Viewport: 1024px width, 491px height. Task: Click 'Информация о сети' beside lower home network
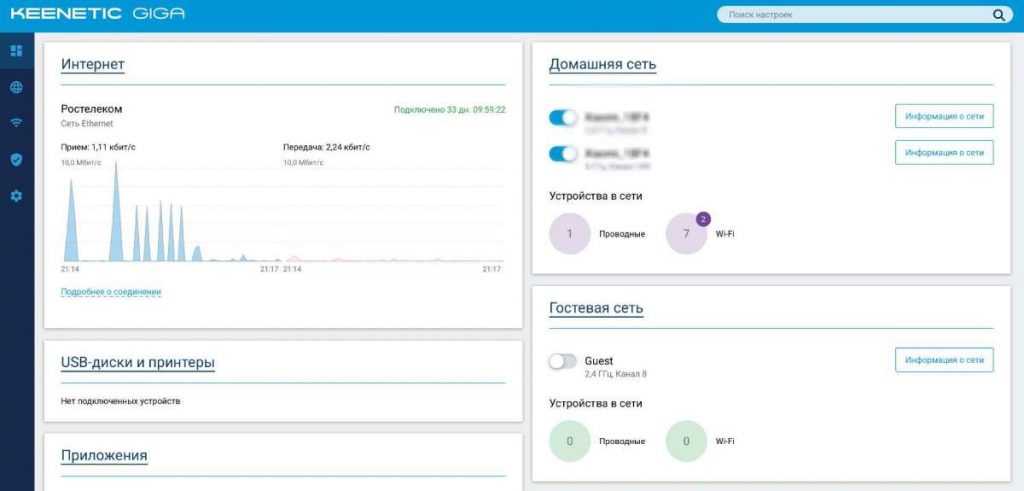tap(944, 153)
